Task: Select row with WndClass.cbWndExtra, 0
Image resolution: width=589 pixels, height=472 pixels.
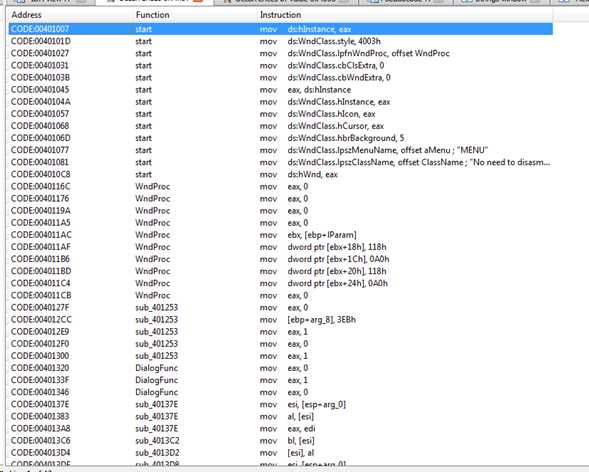Action: [280, 77]
